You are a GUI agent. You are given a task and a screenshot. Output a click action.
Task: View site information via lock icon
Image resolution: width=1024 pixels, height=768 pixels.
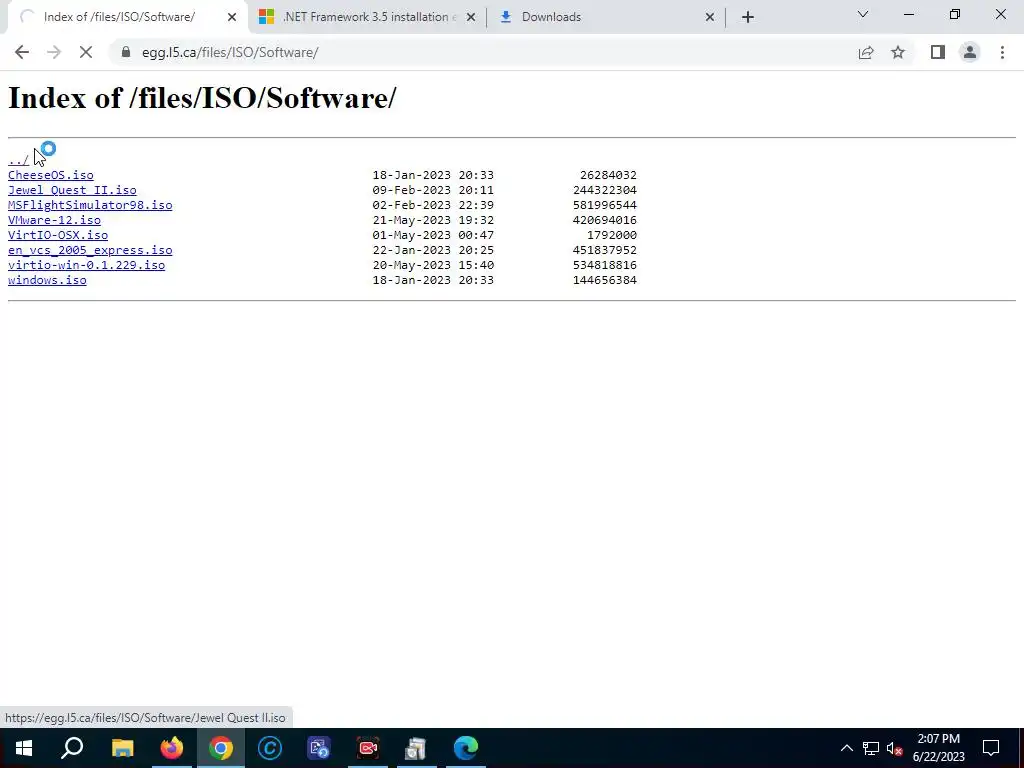pyautogui.click(x=126, y=52)
